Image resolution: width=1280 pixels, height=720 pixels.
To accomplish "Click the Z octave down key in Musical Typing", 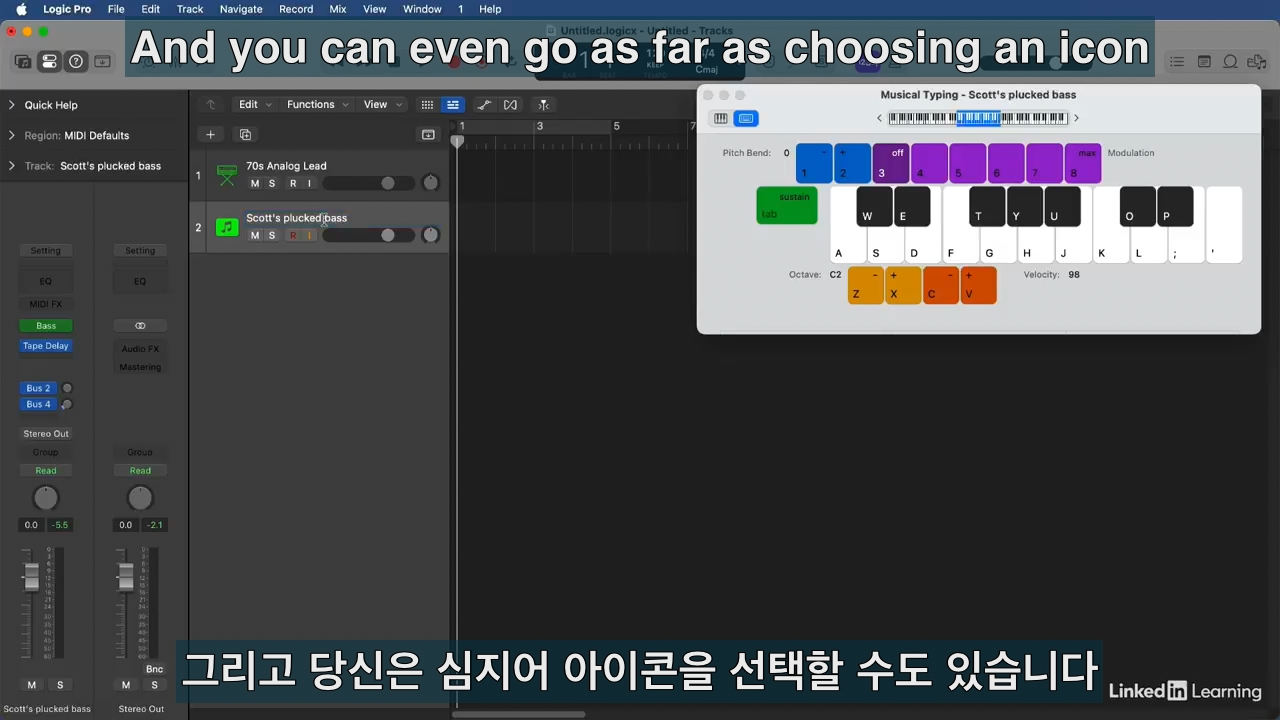I will [x=866, y=285].
